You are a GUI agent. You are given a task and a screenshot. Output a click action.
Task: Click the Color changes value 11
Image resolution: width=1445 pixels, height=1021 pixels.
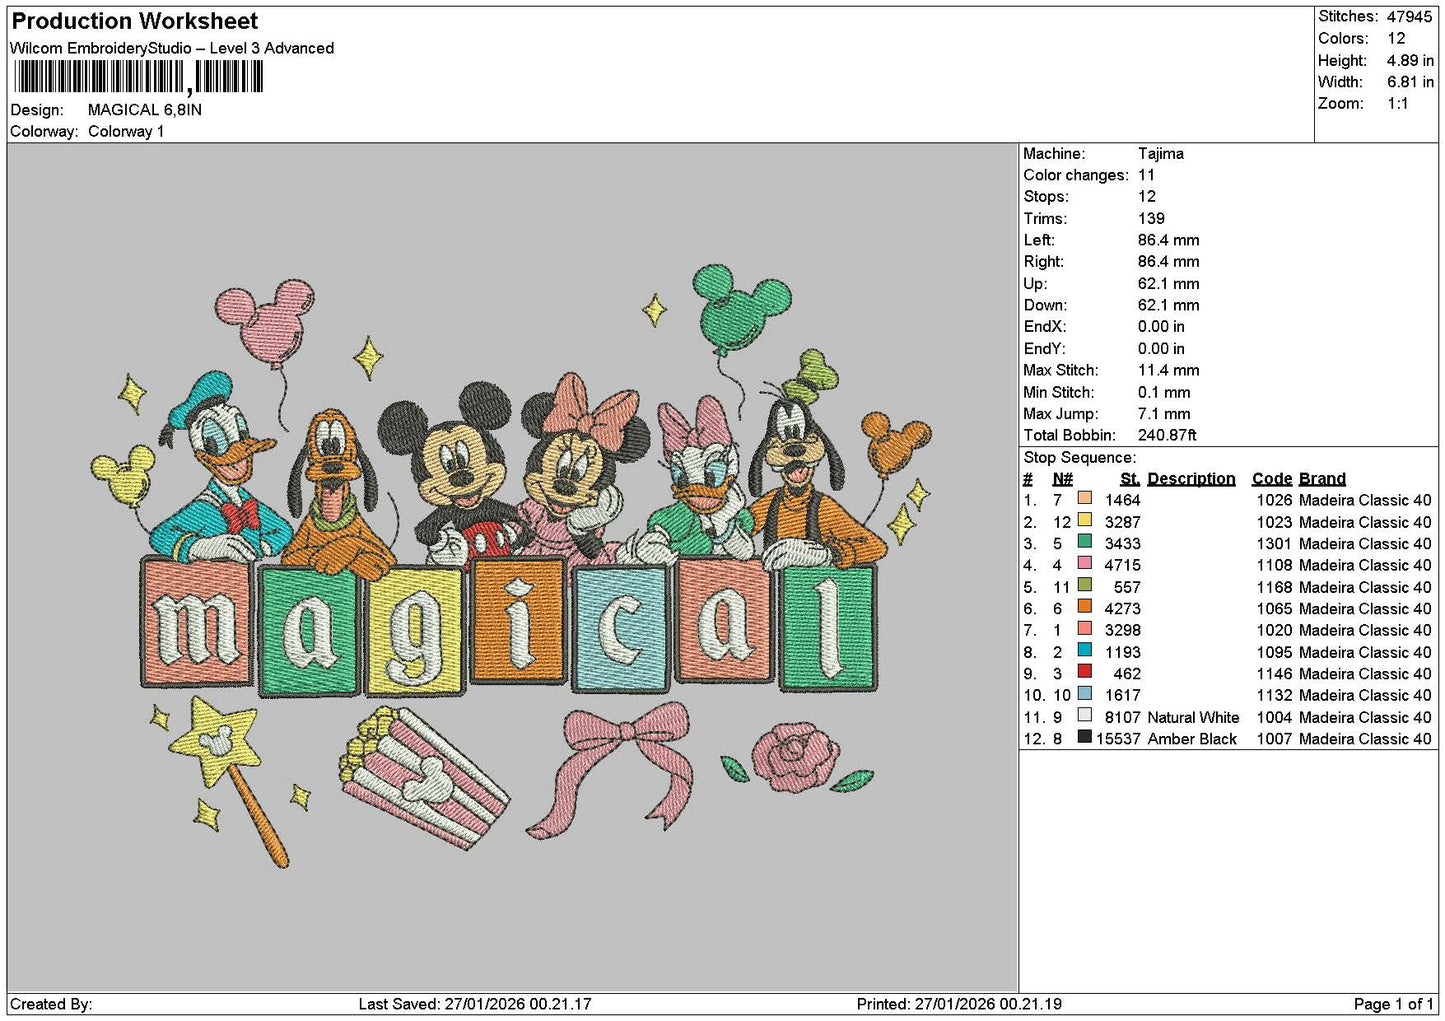(1146, 176)
